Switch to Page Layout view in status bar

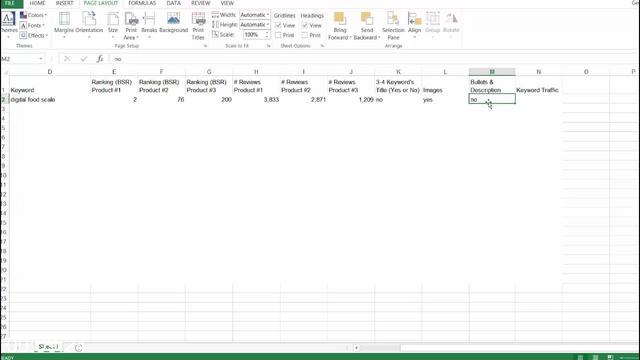pos(595,357)
